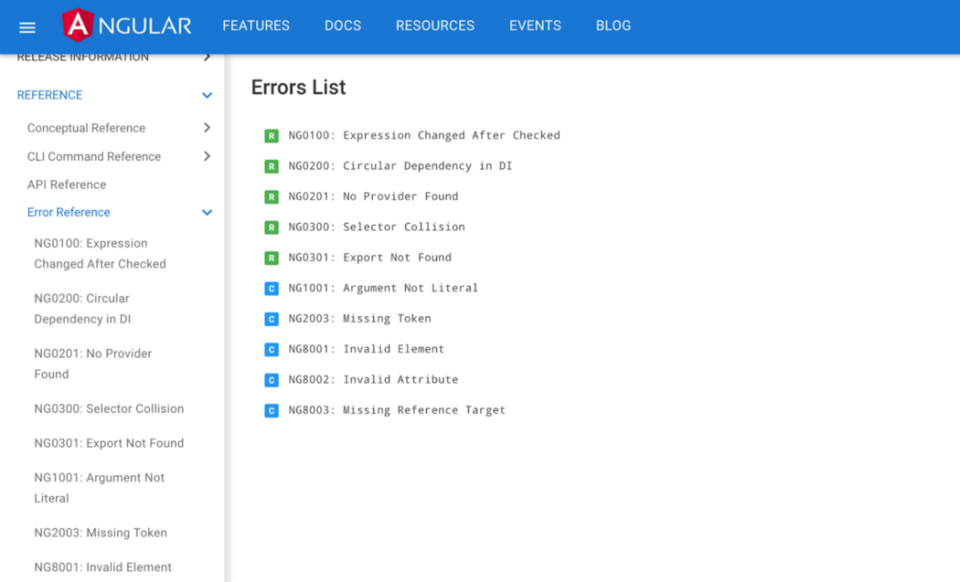Open the Features nav item

[x=256, y=26]
